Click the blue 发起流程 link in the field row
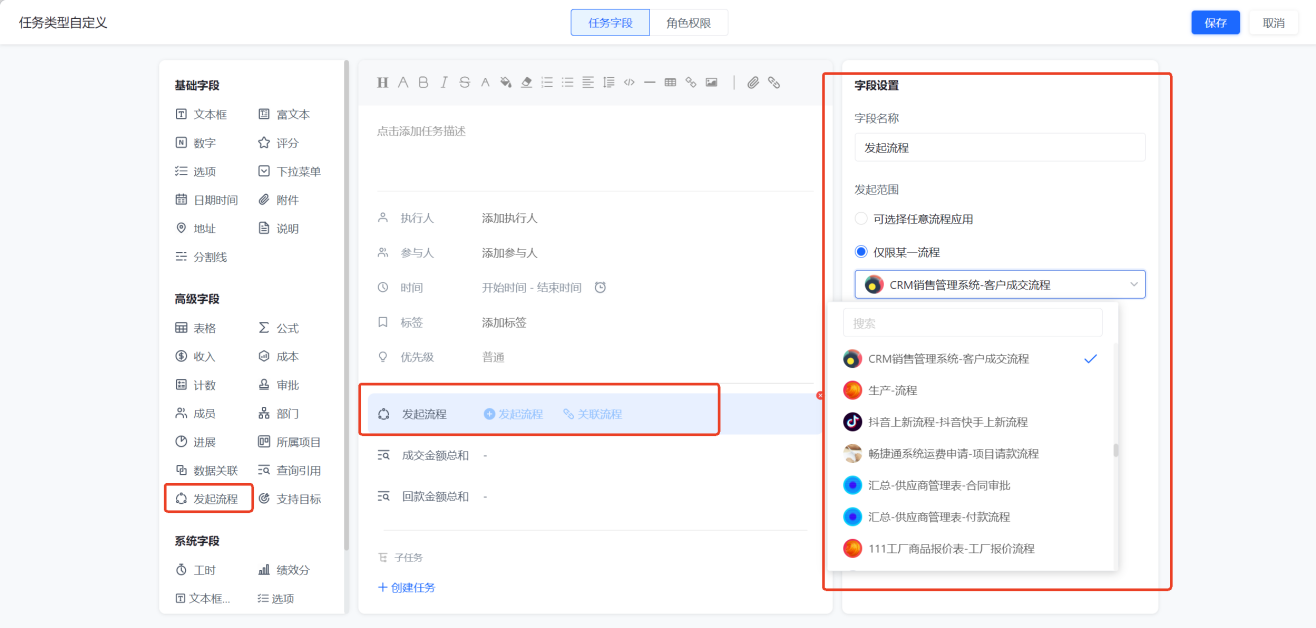 click(x=513, y=414)
